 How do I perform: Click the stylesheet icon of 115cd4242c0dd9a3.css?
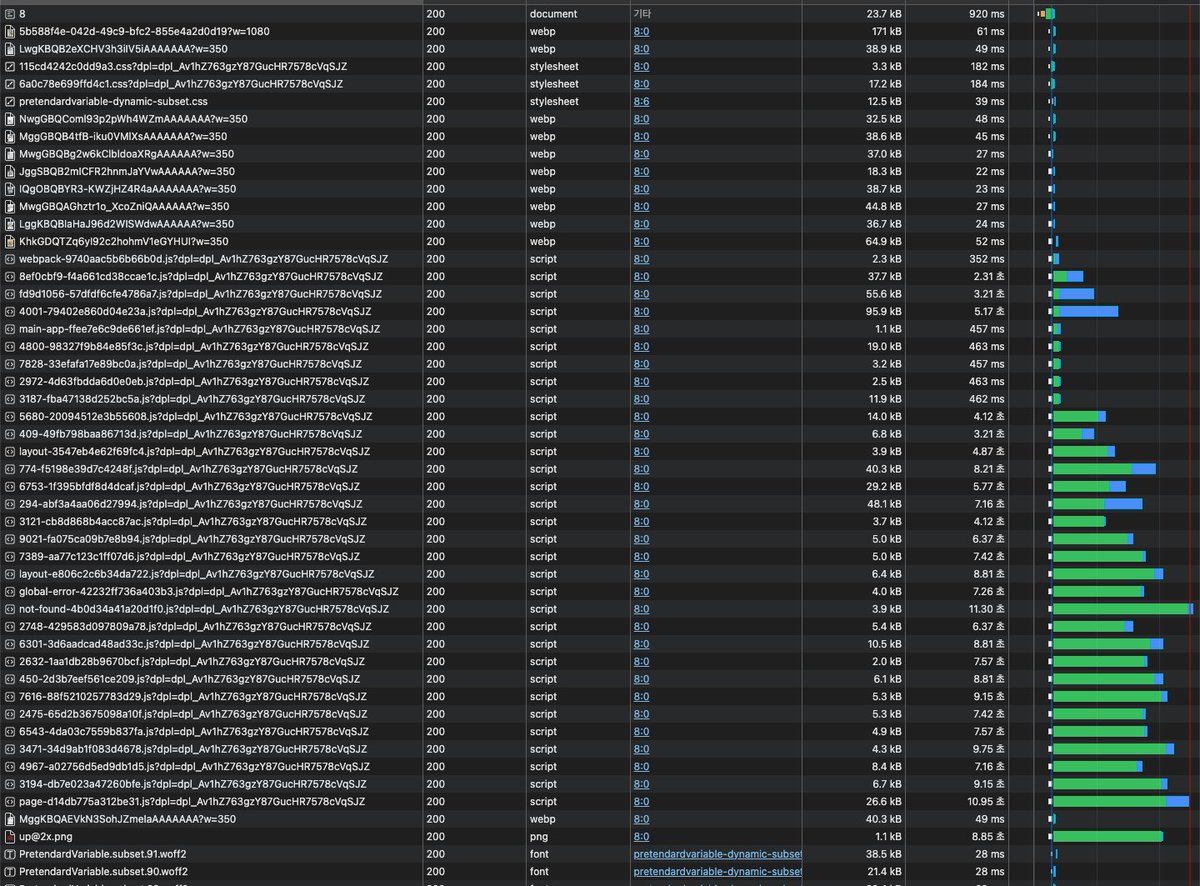(10, 66)
